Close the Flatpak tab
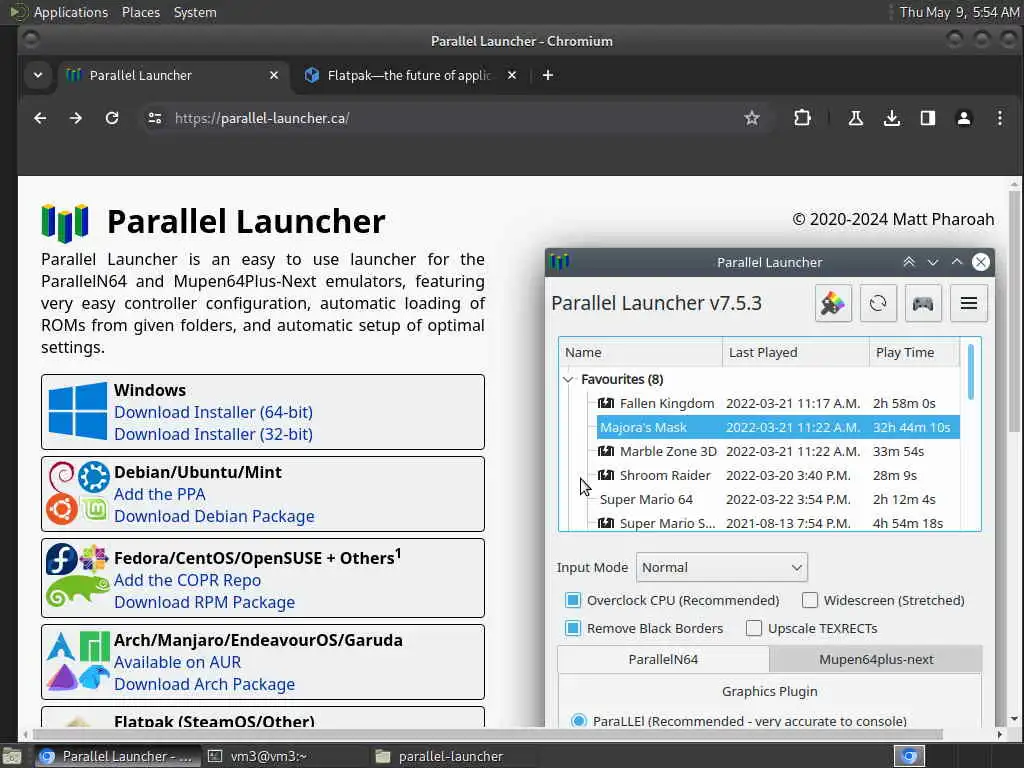The width and height of the screenshot is (1024, 768). pos(512,75)
